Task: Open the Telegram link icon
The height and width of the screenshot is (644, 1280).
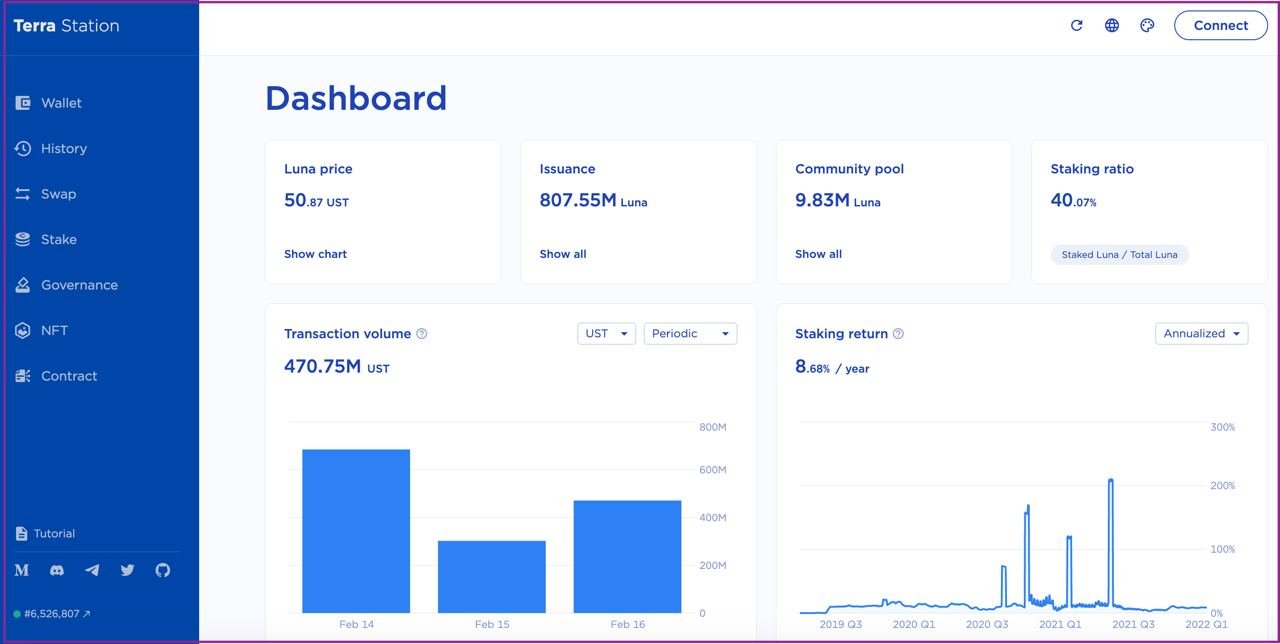Action: (92, 570)
